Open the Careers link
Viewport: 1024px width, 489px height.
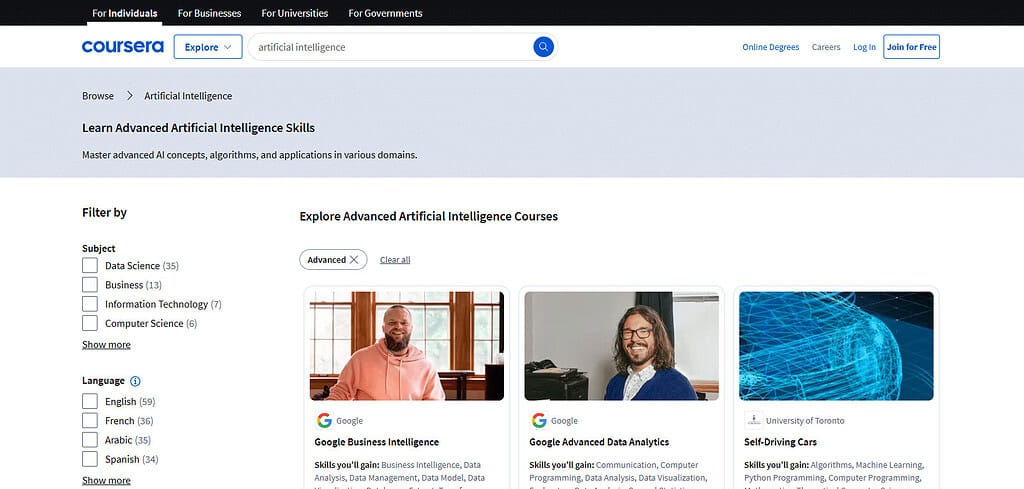click(x=826, y=47)
